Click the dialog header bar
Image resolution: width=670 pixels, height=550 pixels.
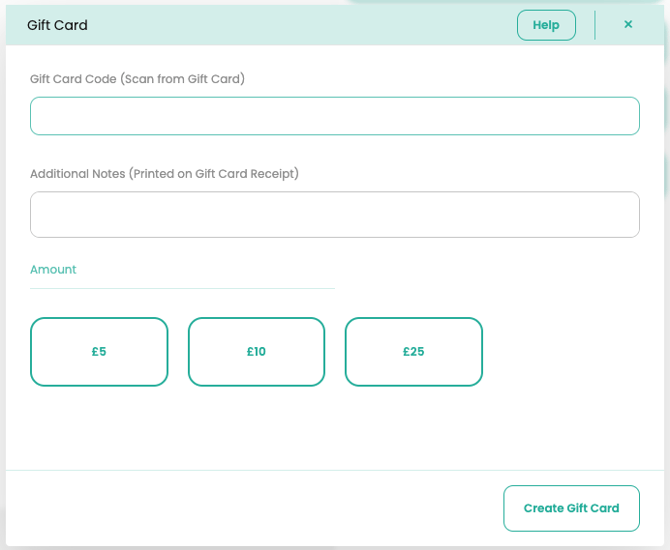(x=300, y=25)
